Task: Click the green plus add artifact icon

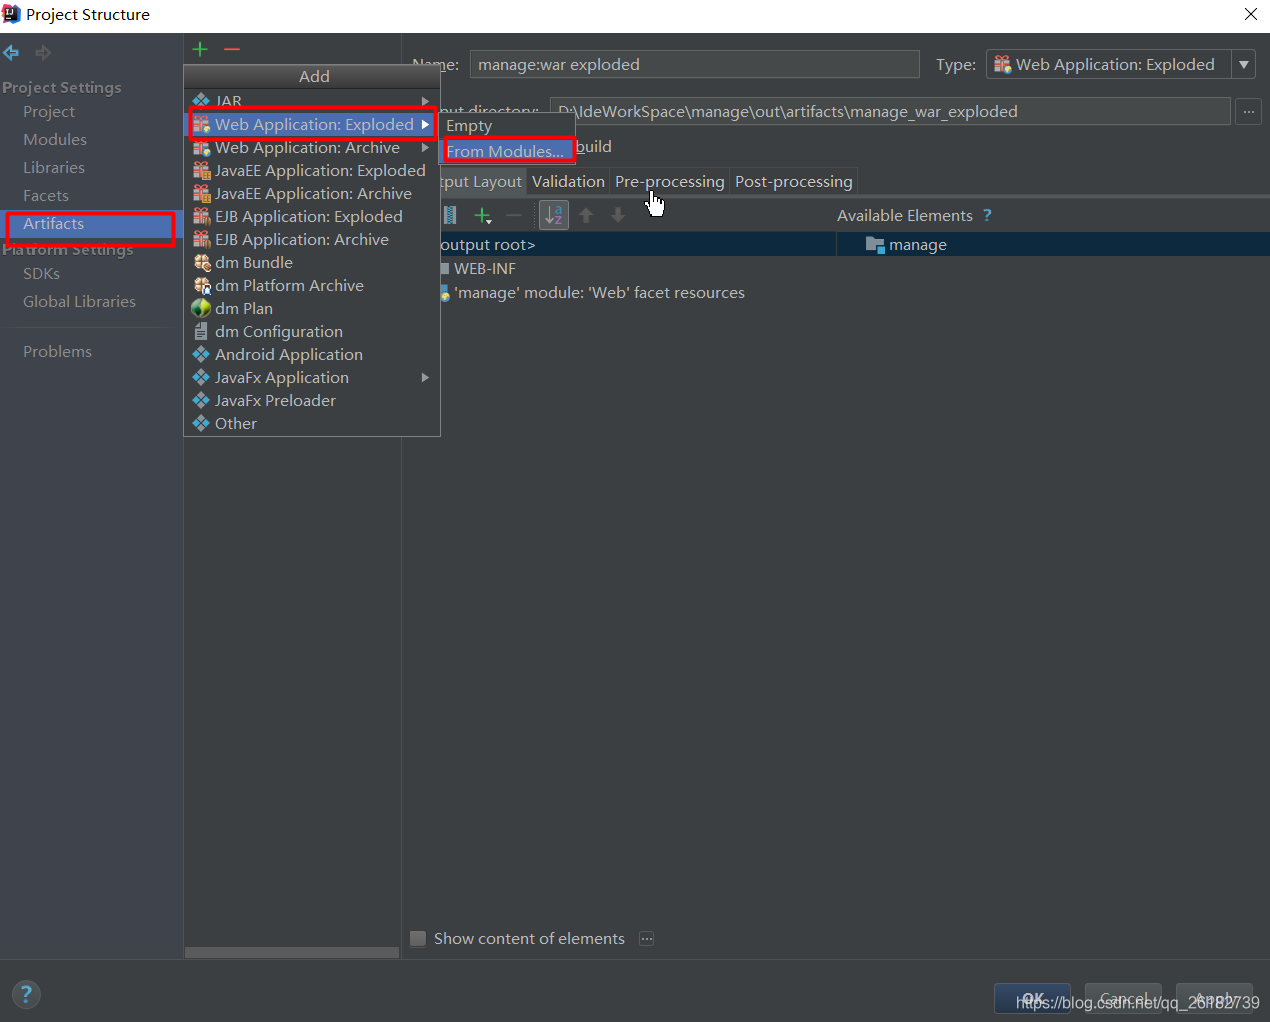Action: 200,49
